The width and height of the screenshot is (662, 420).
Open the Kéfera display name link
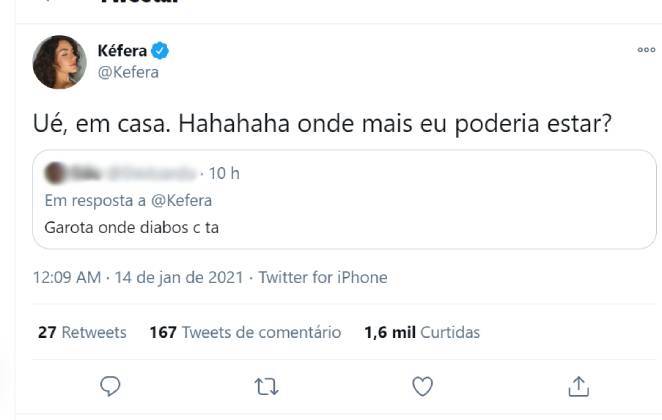(x=120, y=50)
